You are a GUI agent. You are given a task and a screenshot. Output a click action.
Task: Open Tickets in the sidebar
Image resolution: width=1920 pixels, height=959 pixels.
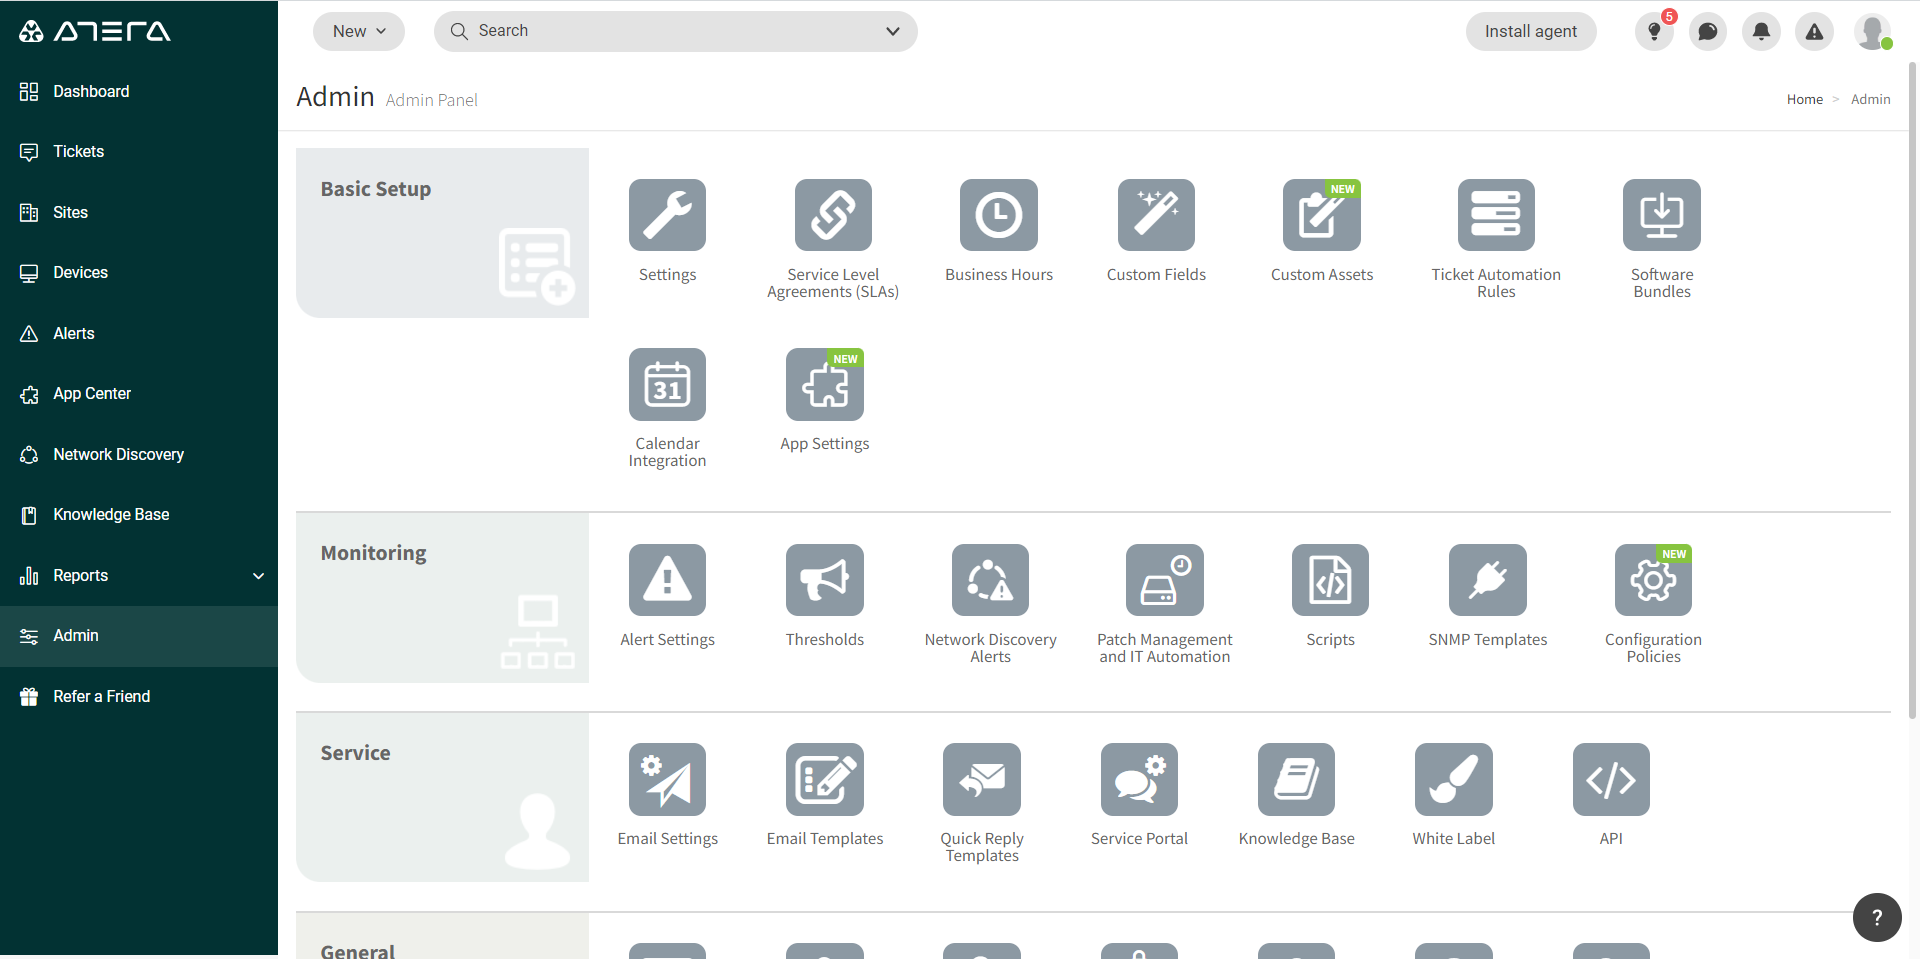[x=139, y=152]
